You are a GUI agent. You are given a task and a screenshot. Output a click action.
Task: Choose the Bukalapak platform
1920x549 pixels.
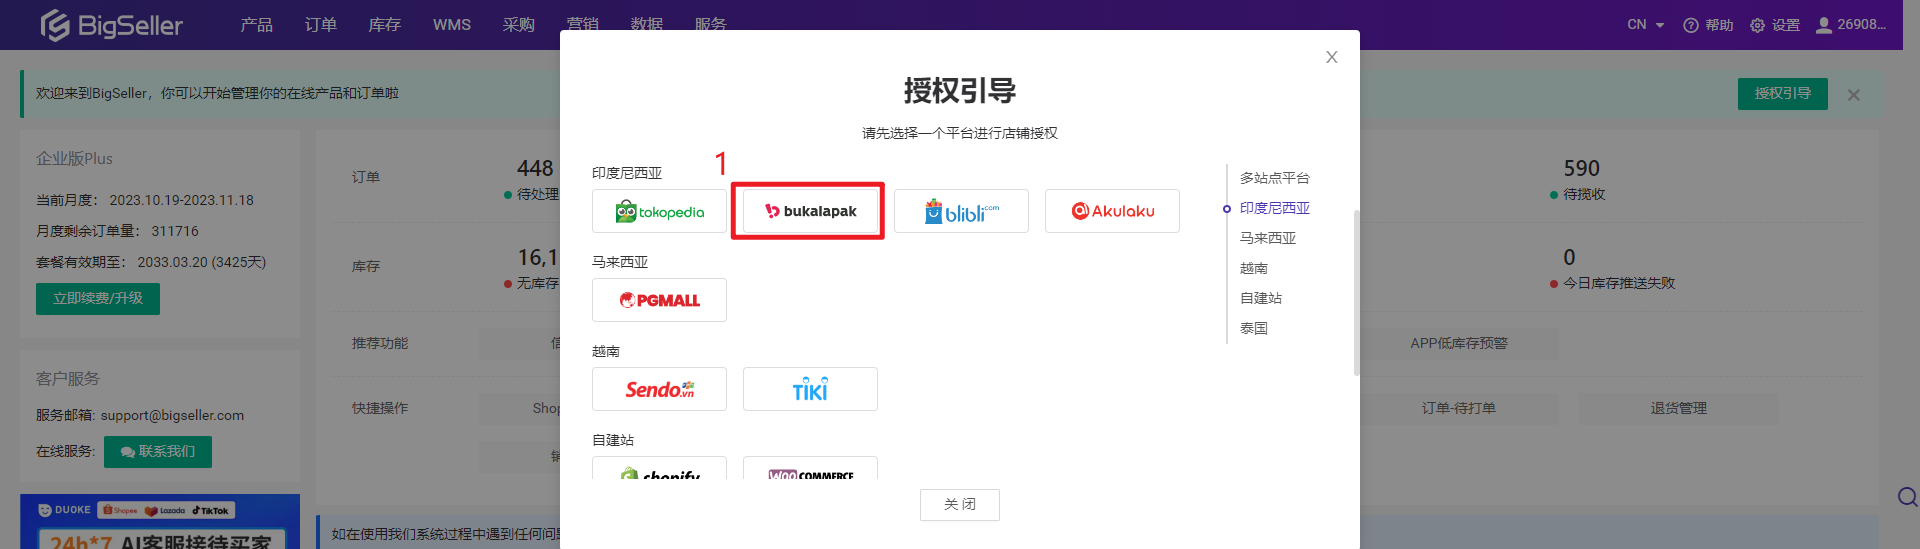pyautogui.click(x=810, y=211)
